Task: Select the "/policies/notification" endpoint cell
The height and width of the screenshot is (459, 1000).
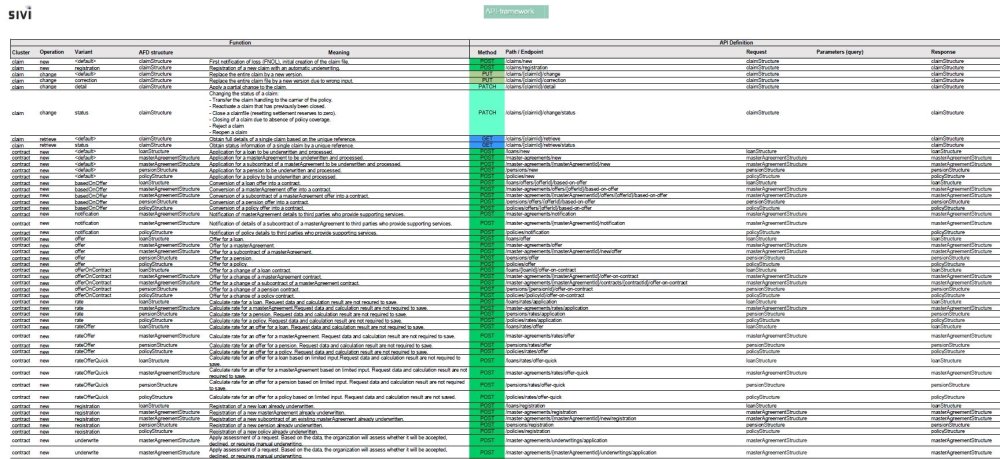Action: [624, 233]
